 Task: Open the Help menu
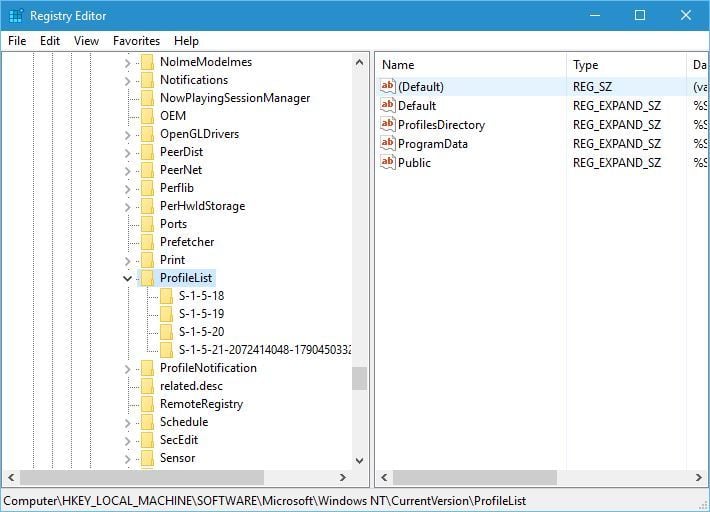click(186, 41)
